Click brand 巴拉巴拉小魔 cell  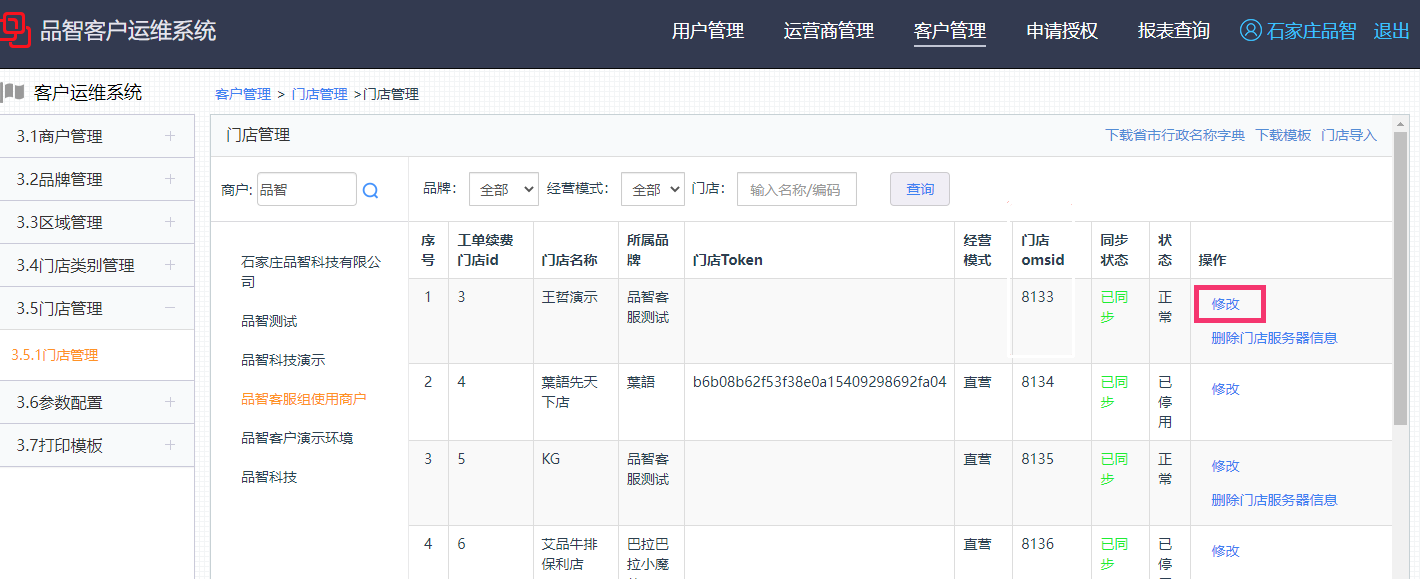648,558
